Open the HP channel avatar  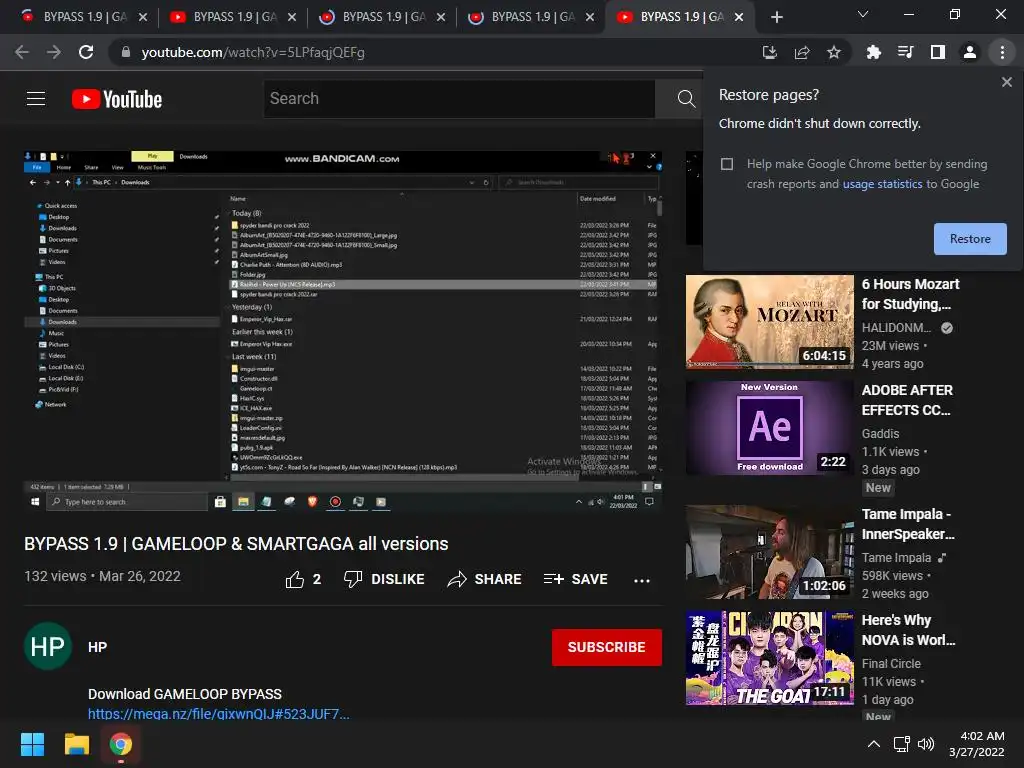[x=48, y=647]
